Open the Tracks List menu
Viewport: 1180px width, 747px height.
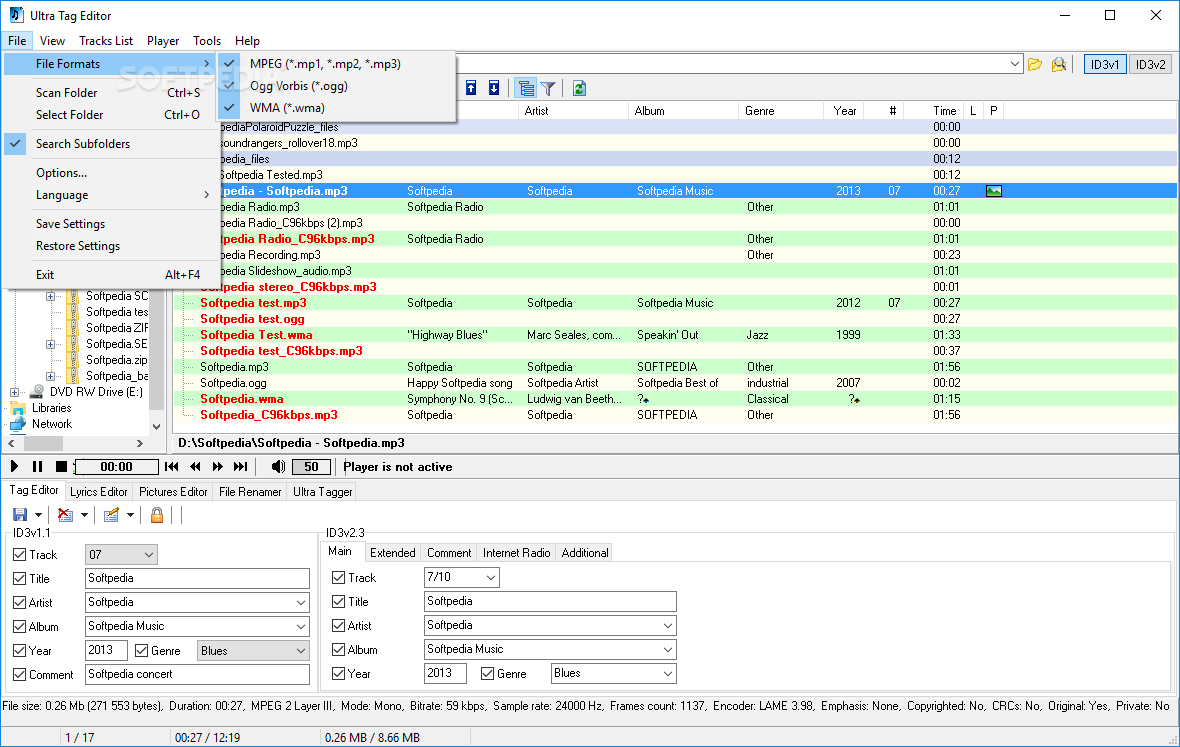pyautogui.click(x=105, y=41)
